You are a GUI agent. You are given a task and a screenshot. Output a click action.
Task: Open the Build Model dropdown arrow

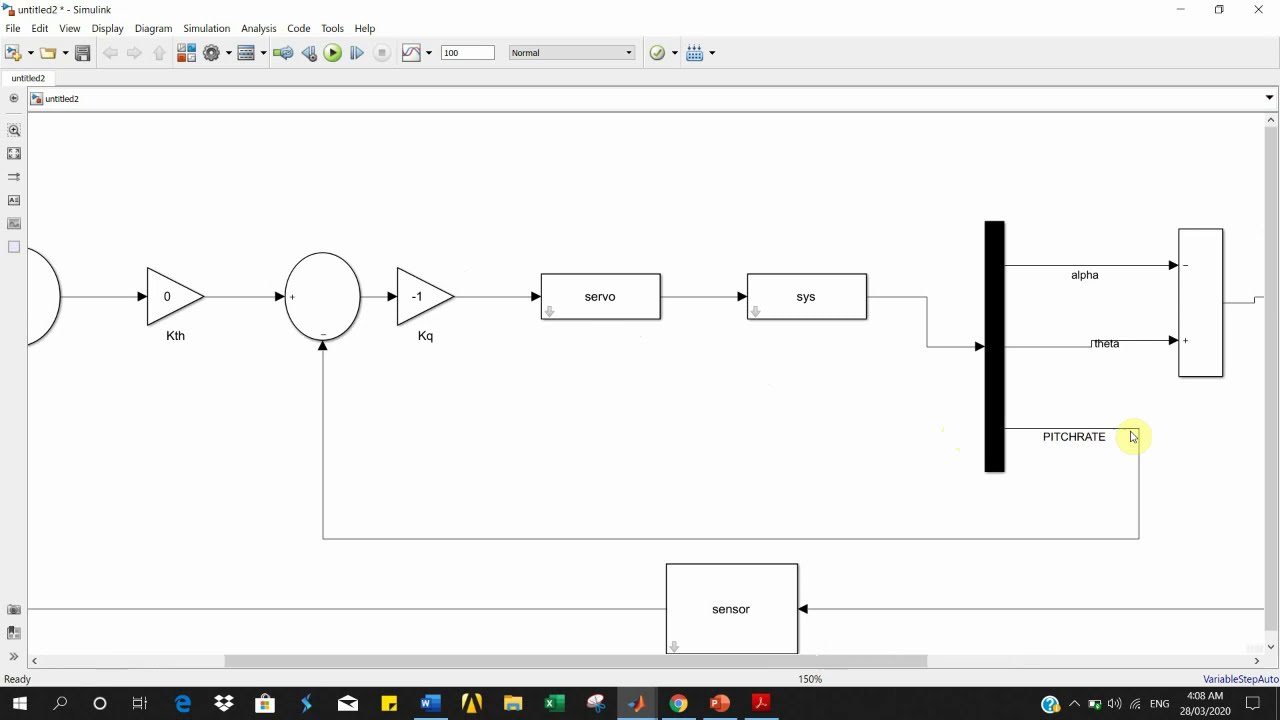[712, 53]
